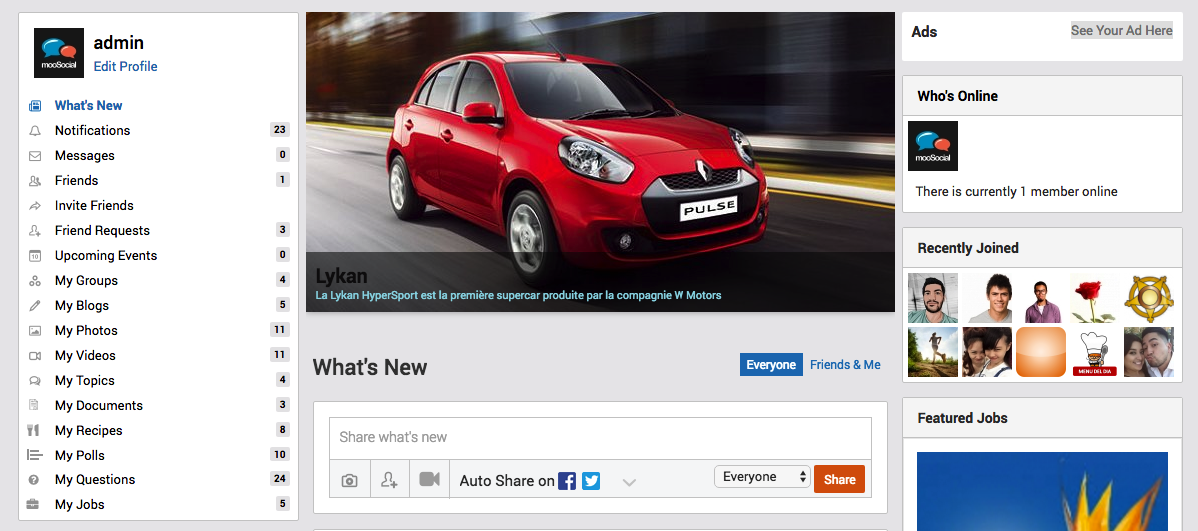Click the My Jobs briefcase icon

click(x=34, y=504)
